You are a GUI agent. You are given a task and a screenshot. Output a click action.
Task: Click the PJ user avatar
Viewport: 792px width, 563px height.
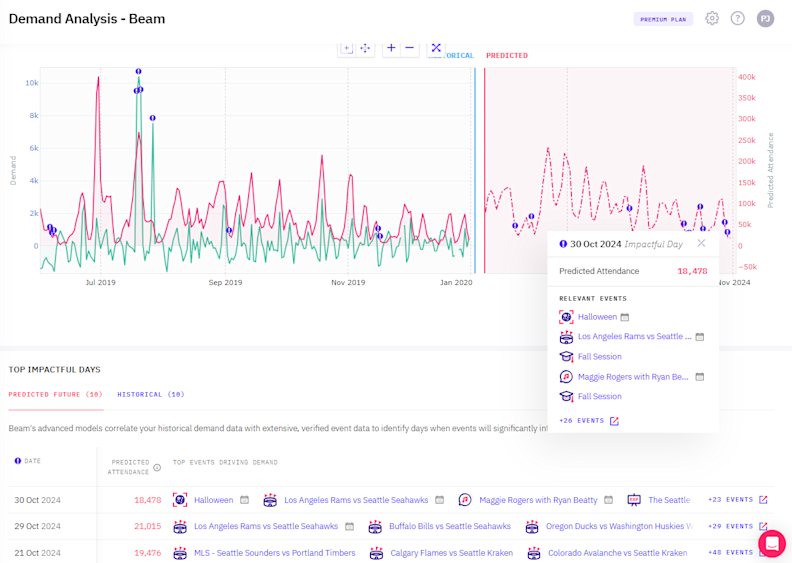click(765, 19)
